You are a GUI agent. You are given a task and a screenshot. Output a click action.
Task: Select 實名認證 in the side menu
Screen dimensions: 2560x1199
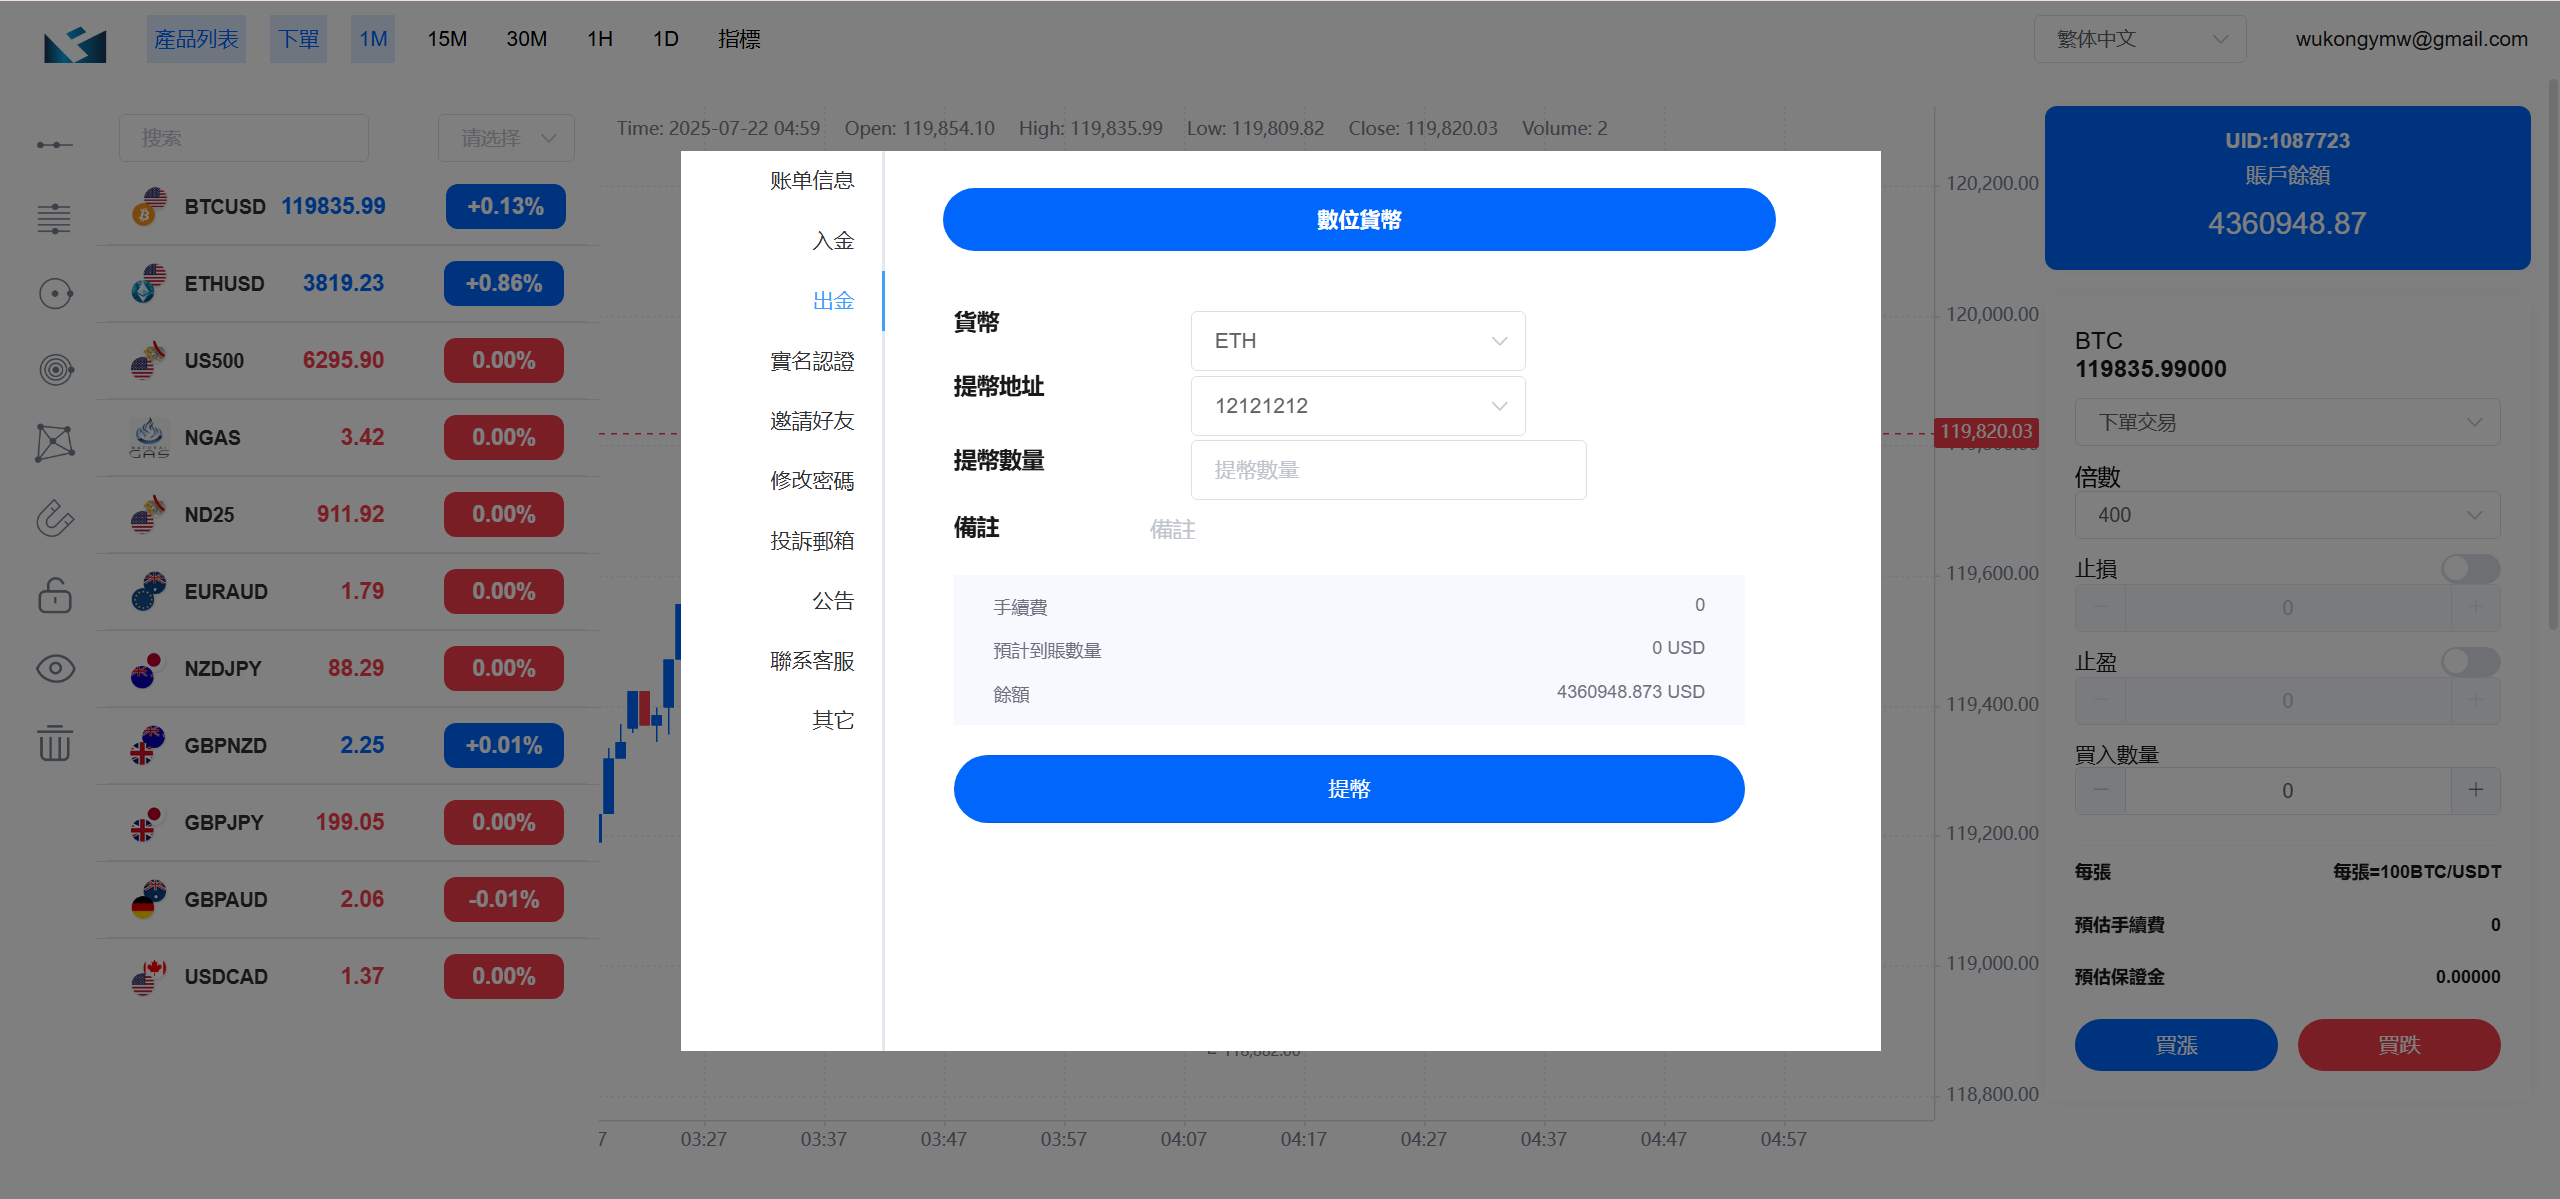[x=811, y=361]
